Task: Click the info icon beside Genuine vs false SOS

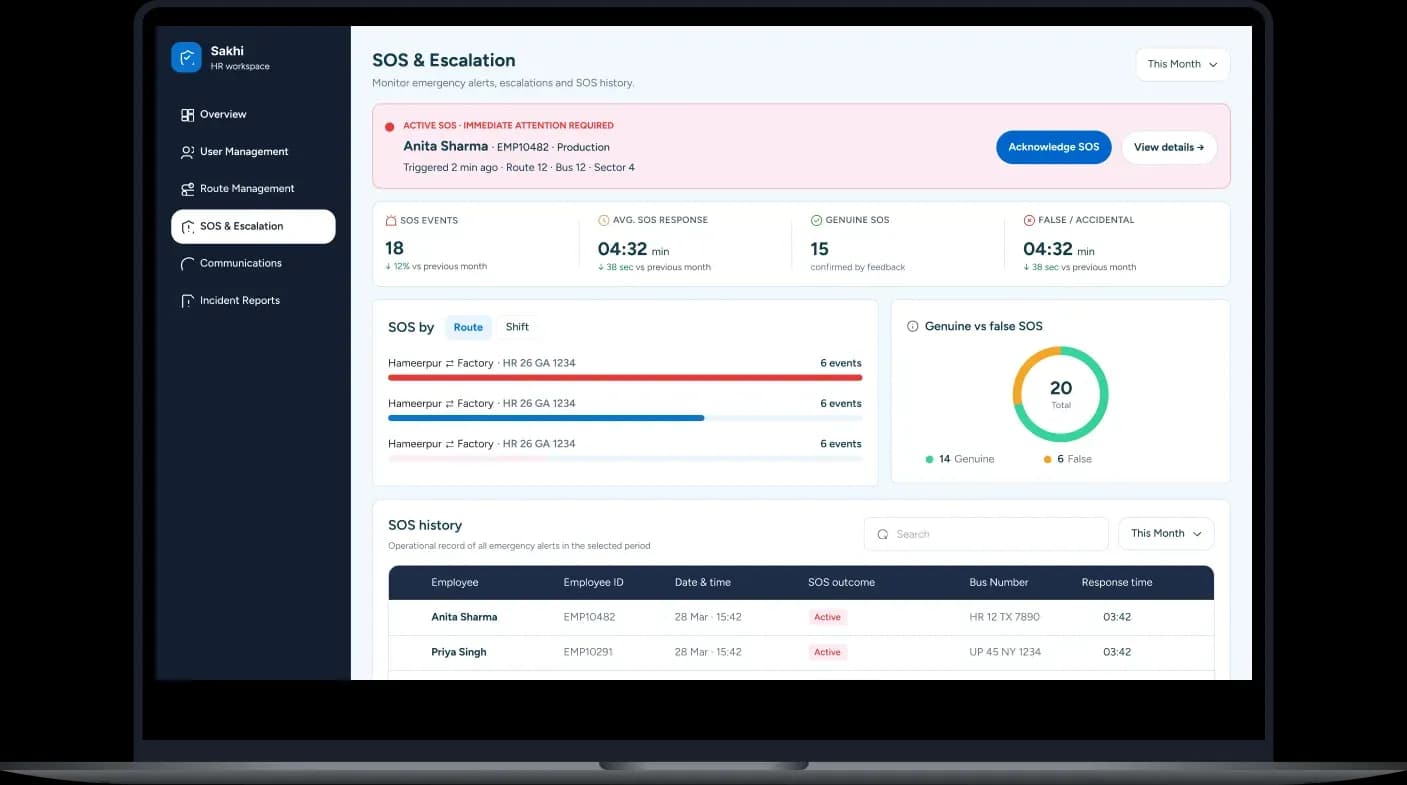Action: pos(912,326)
